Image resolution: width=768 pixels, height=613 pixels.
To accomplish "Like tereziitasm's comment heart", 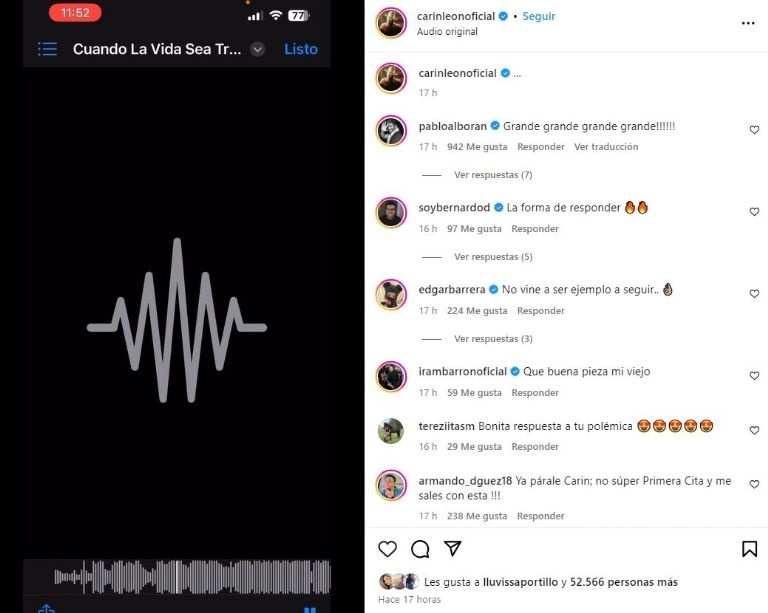I will pos(754,430).
